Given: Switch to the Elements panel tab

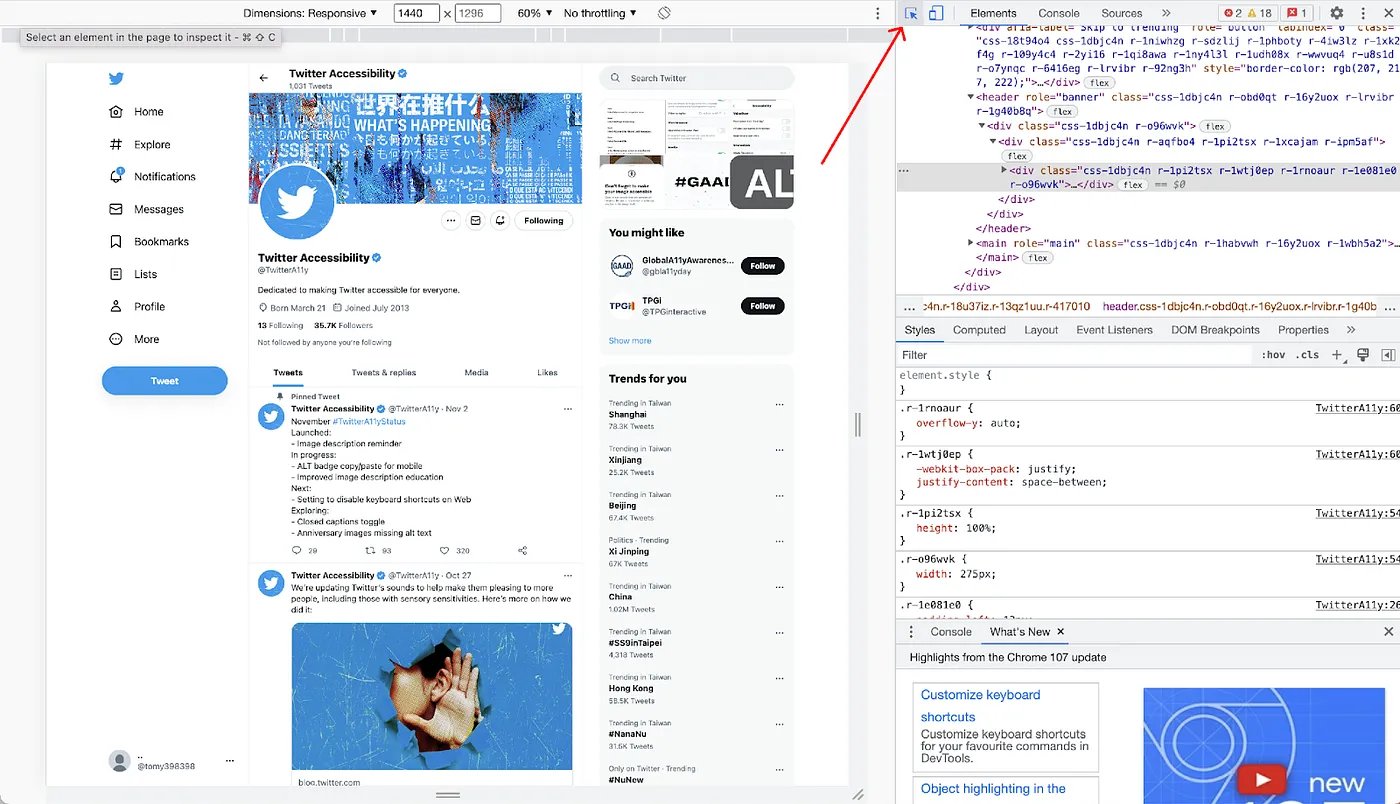Looking at the screenshot, I should [x=993, y=13].
